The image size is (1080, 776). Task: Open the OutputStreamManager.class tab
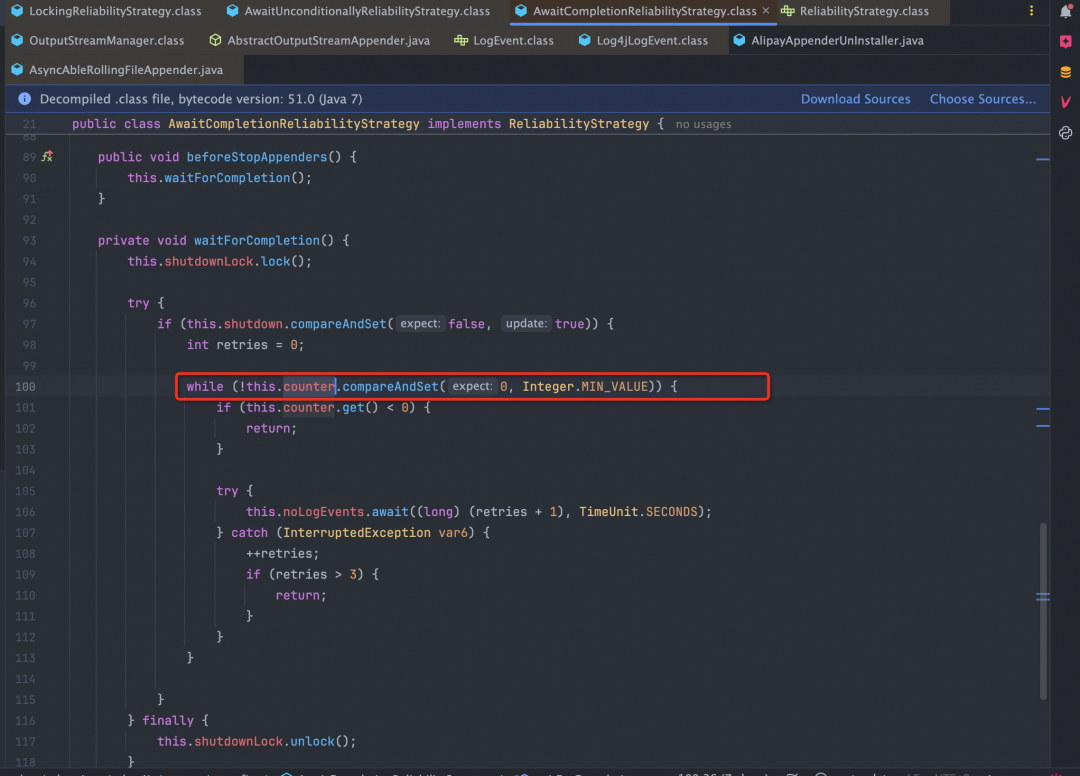[x=98, y=41]
